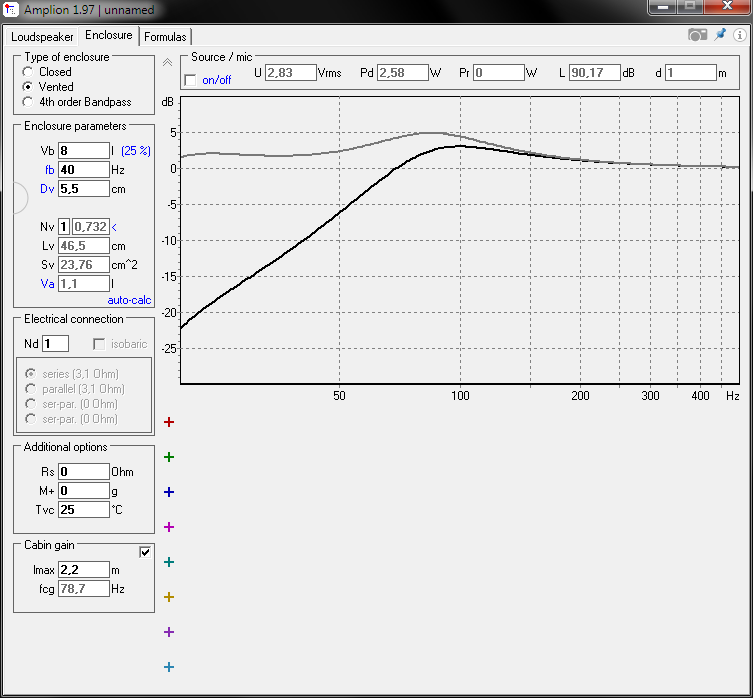The width and height of the screenshot is (753, 698).
Task: Click the 0,732 value next to Nv
Action: pyautogui.click(x=91, y=227)
